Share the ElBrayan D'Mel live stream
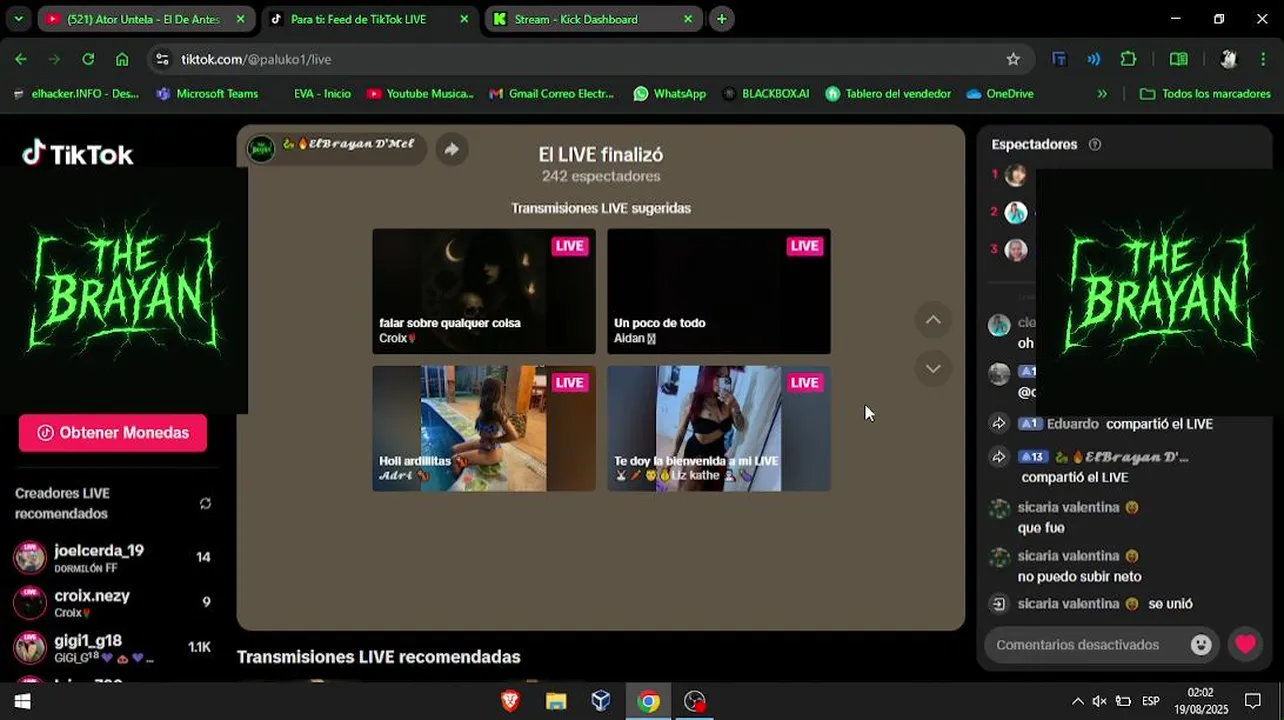The image size is (1284, 720). pyautogui.click(x=452, y=149)
